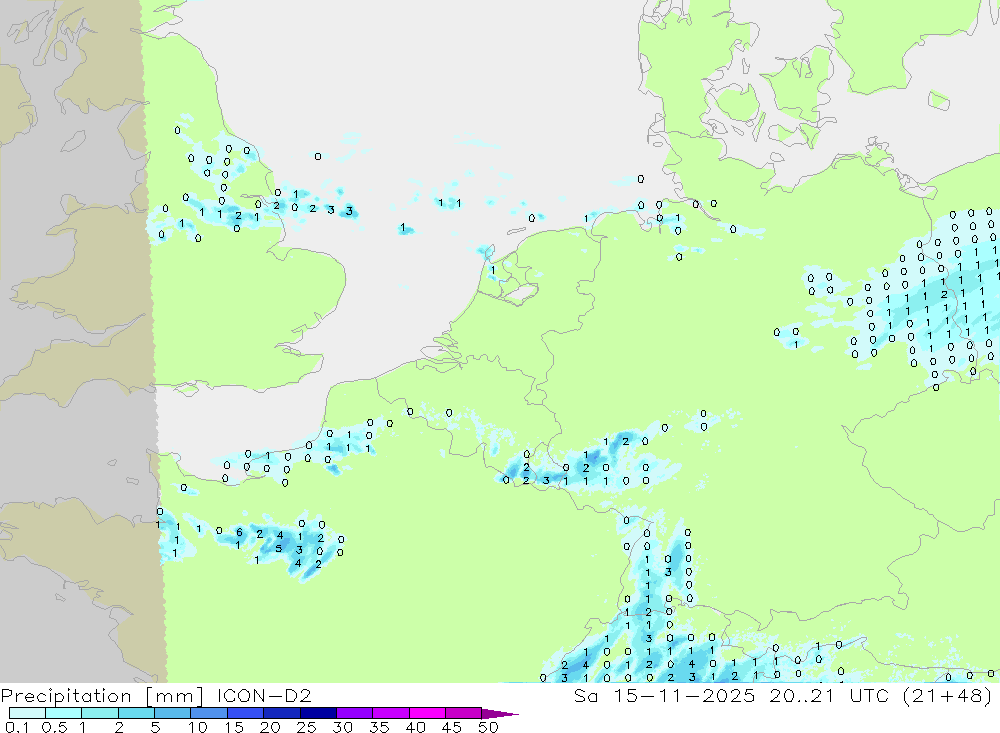
Task: Click the '[mm]' unit label
Action: [x=175, y=695]
